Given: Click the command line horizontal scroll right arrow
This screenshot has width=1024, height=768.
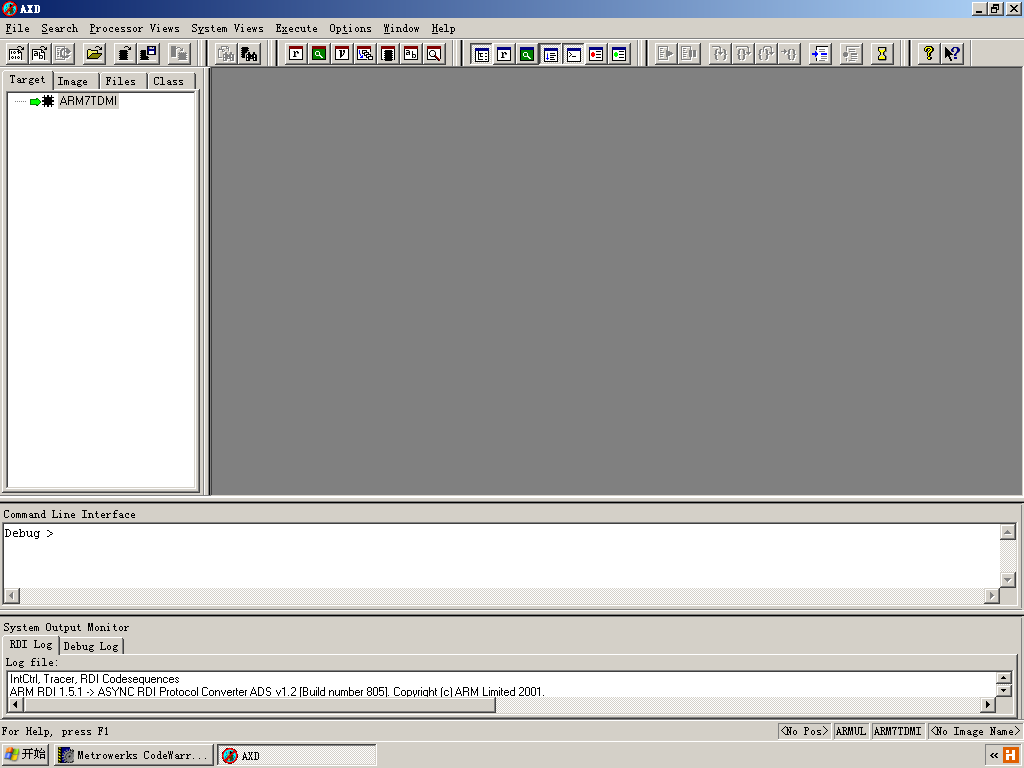Looking at the screenshot, I should coord(992,595).
